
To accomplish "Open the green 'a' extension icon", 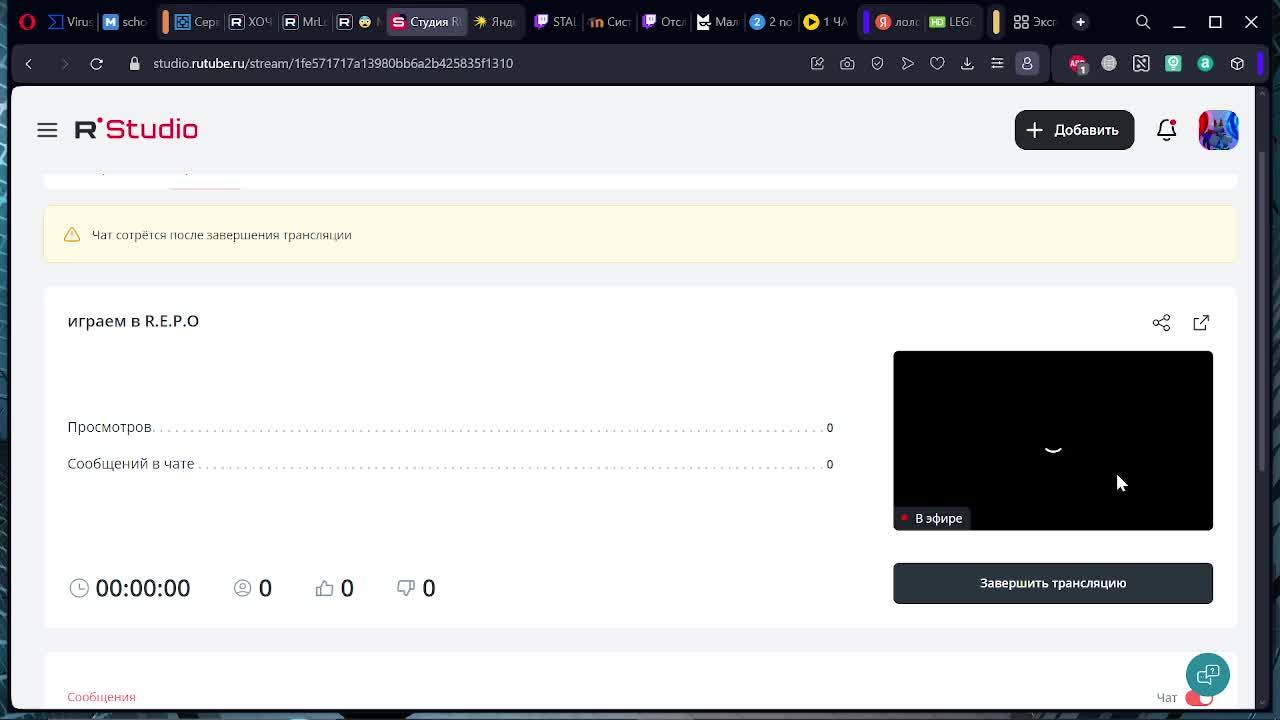I will coord(1205,63).
